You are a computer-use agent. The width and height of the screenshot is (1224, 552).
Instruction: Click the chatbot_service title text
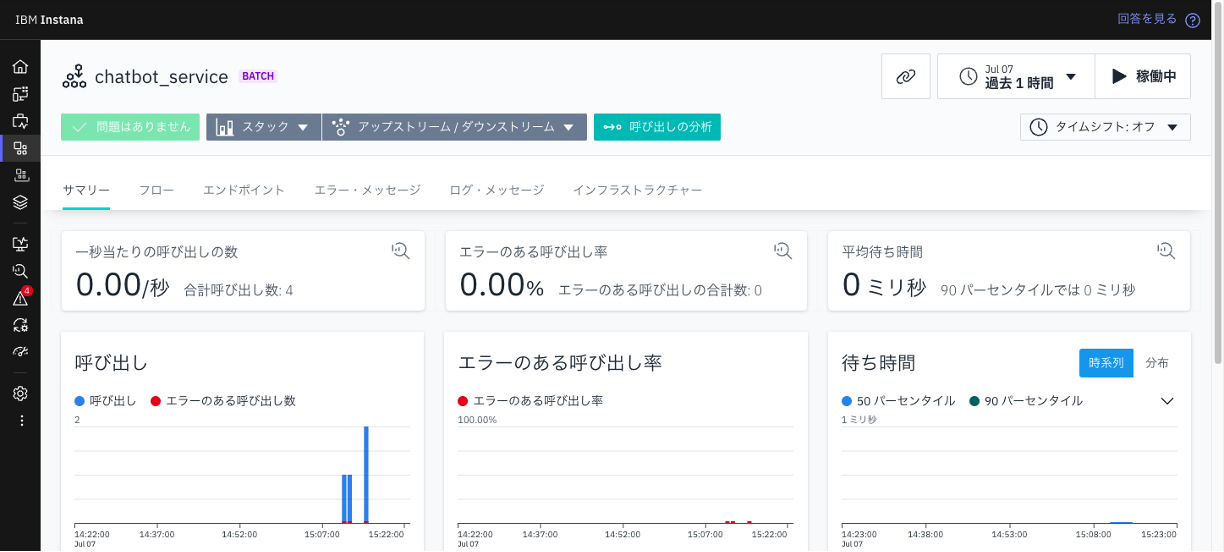tap(161, 77)
